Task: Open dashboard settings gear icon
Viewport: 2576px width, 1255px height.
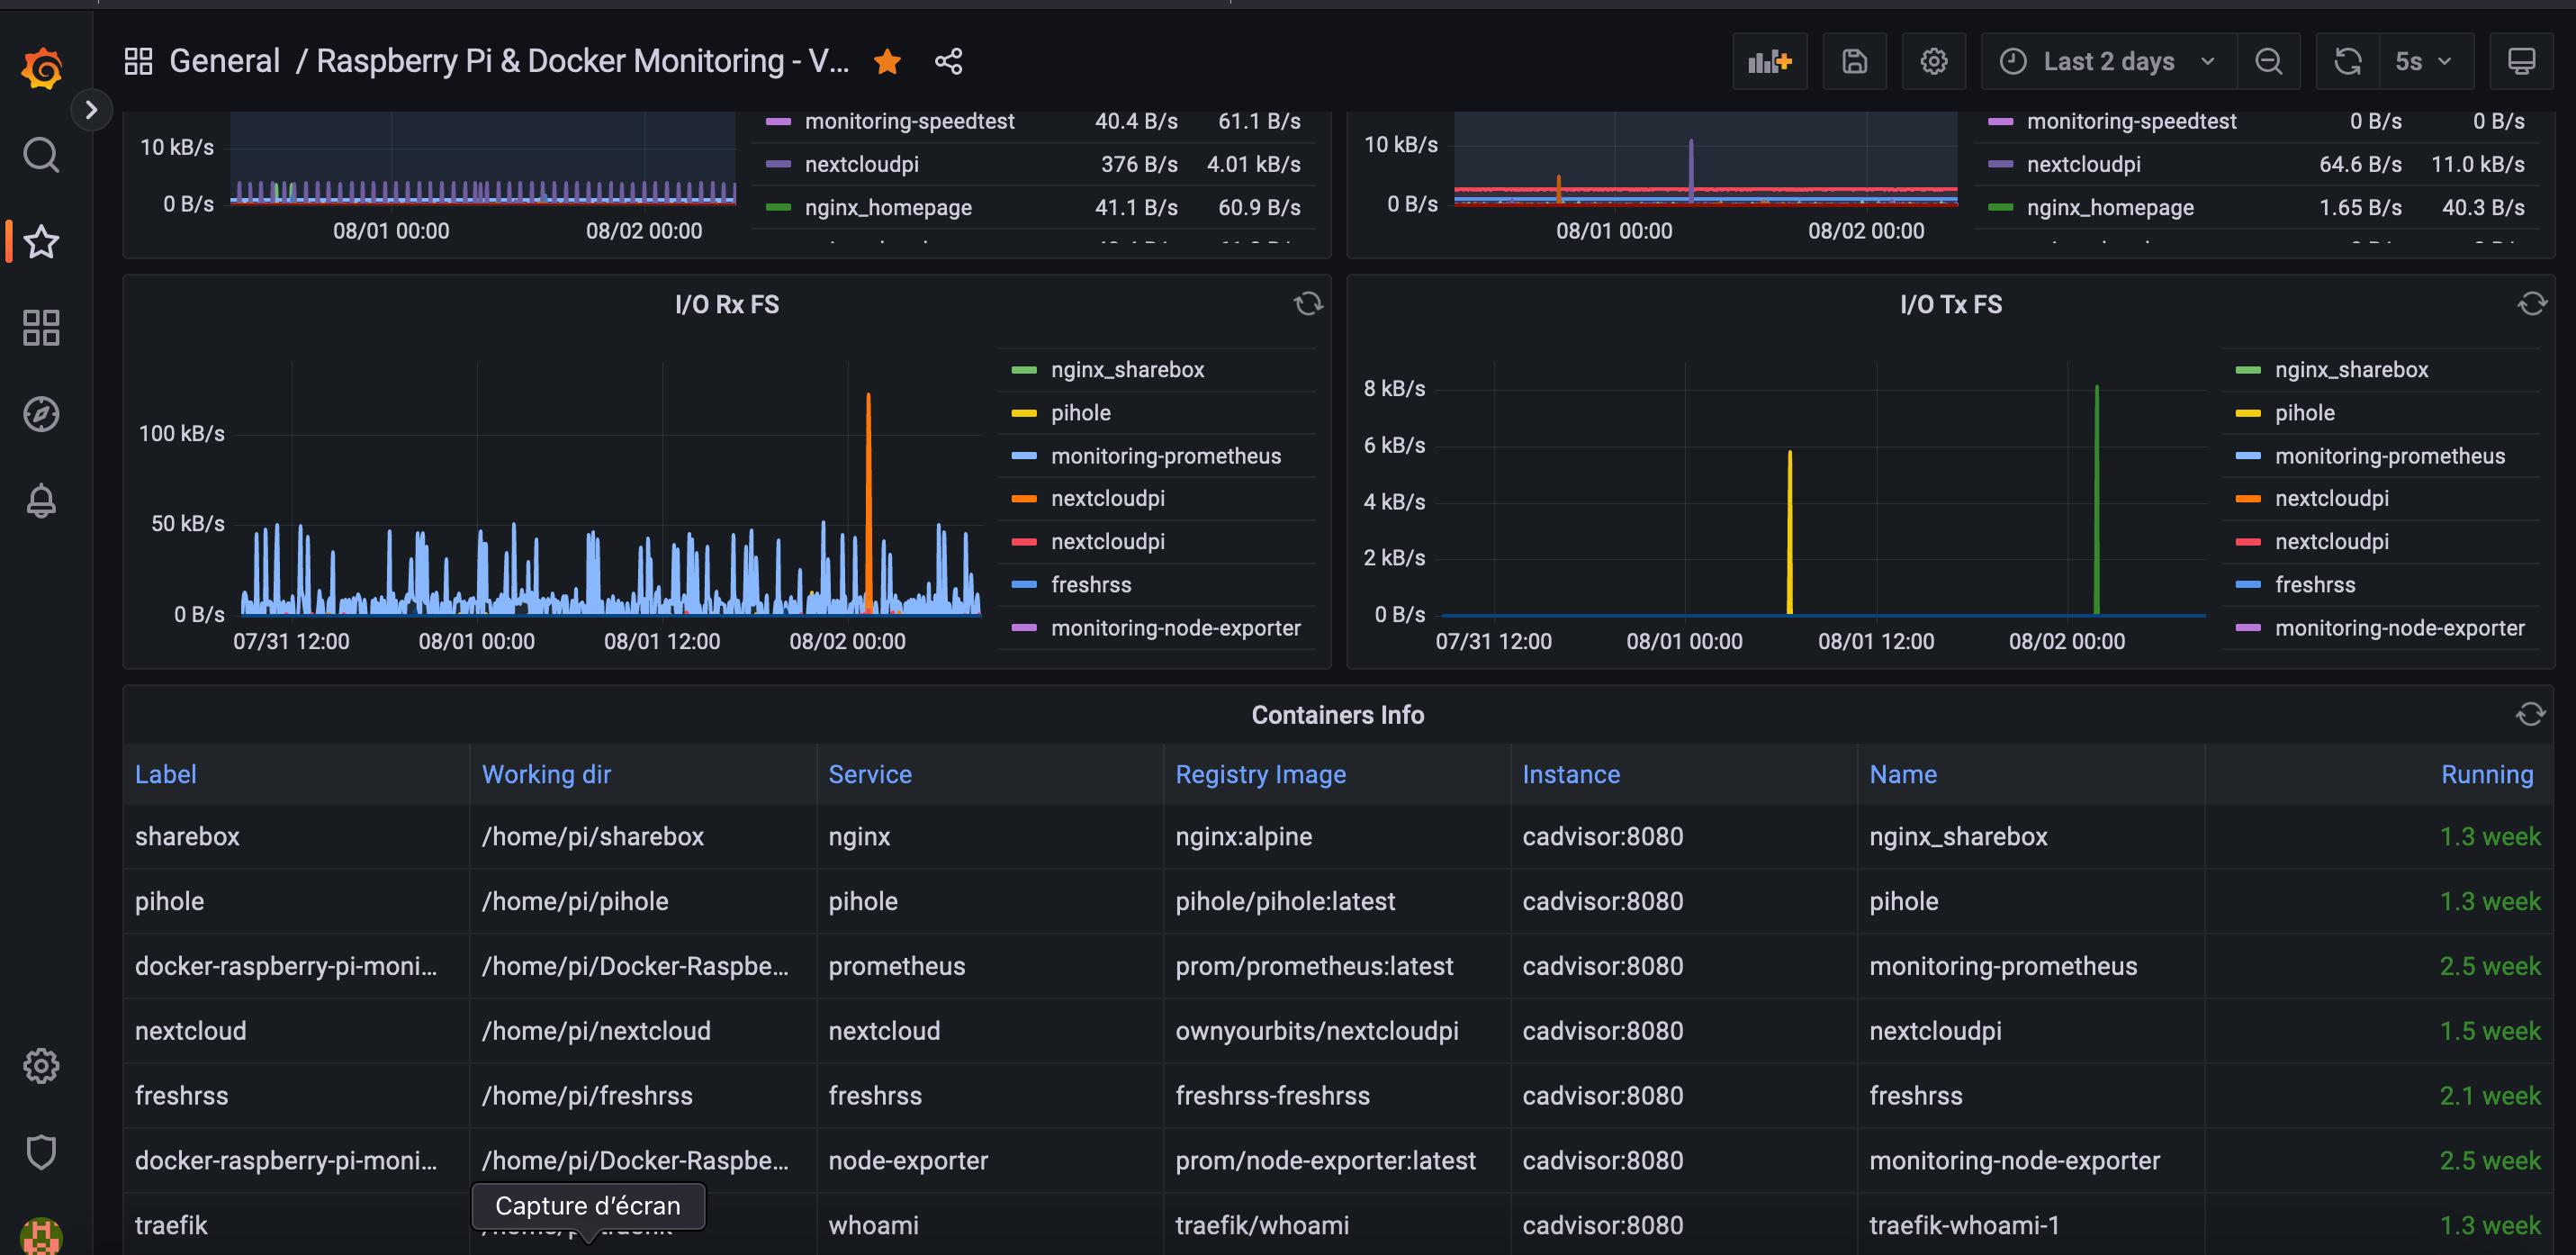Action: pyautogui.click(x=1933, y=62)
